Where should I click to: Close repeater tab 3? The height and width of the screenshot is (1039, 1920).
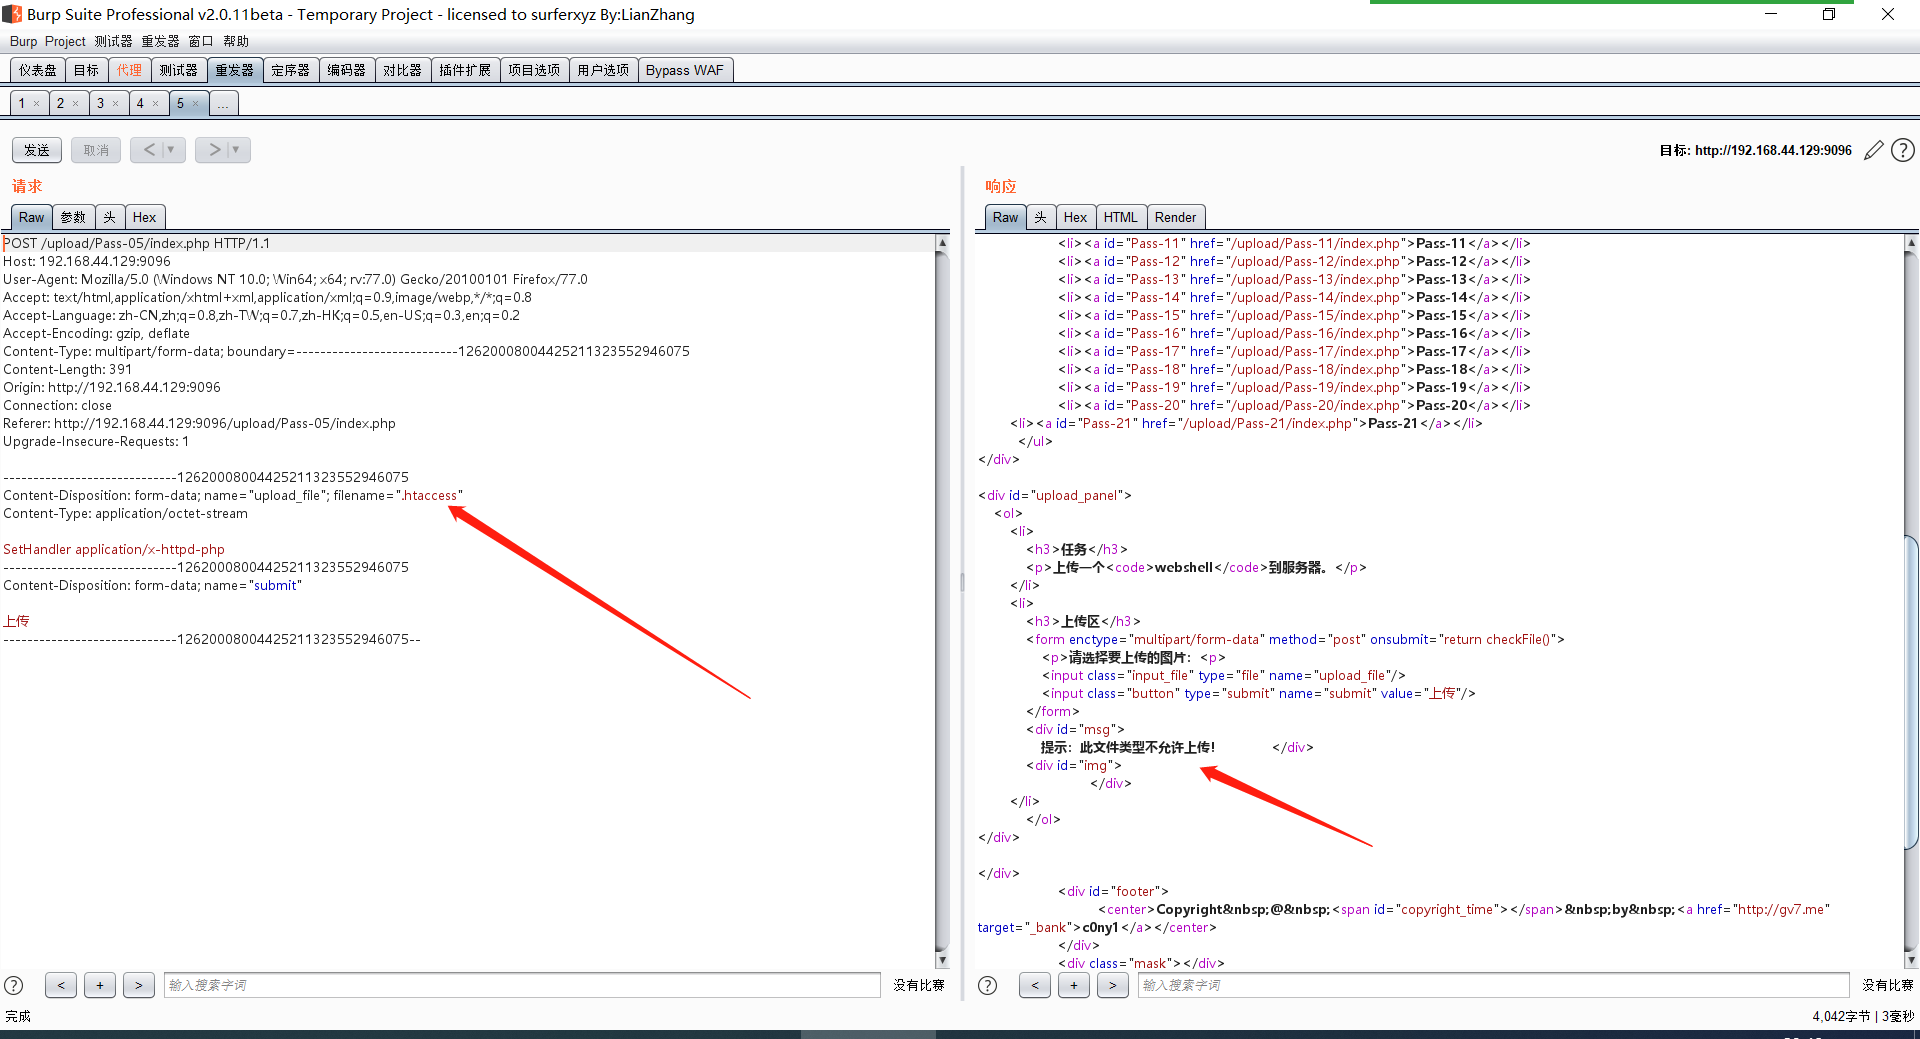(x=115, y=103)
